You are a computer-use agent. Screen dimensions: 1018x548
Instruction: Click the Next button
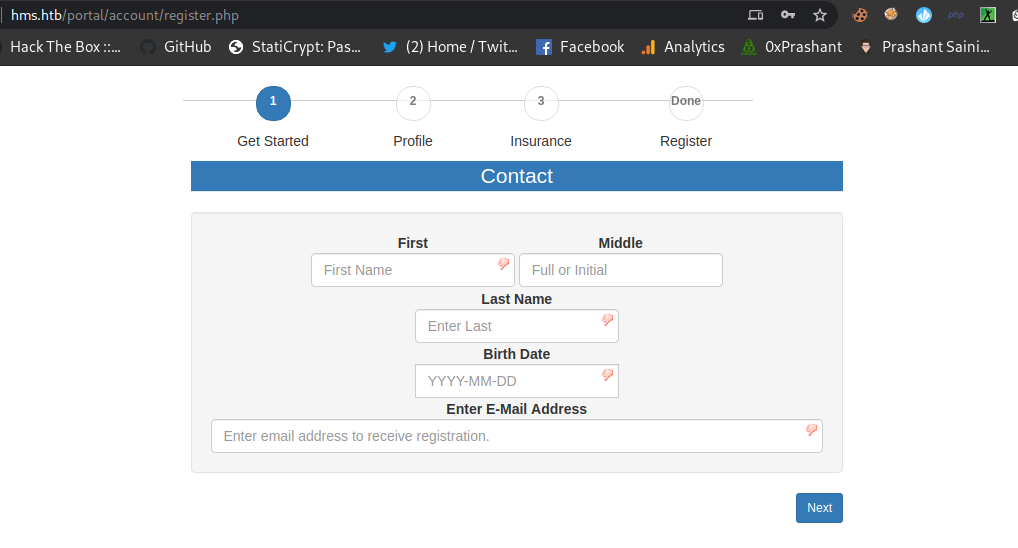pos(819,508)
